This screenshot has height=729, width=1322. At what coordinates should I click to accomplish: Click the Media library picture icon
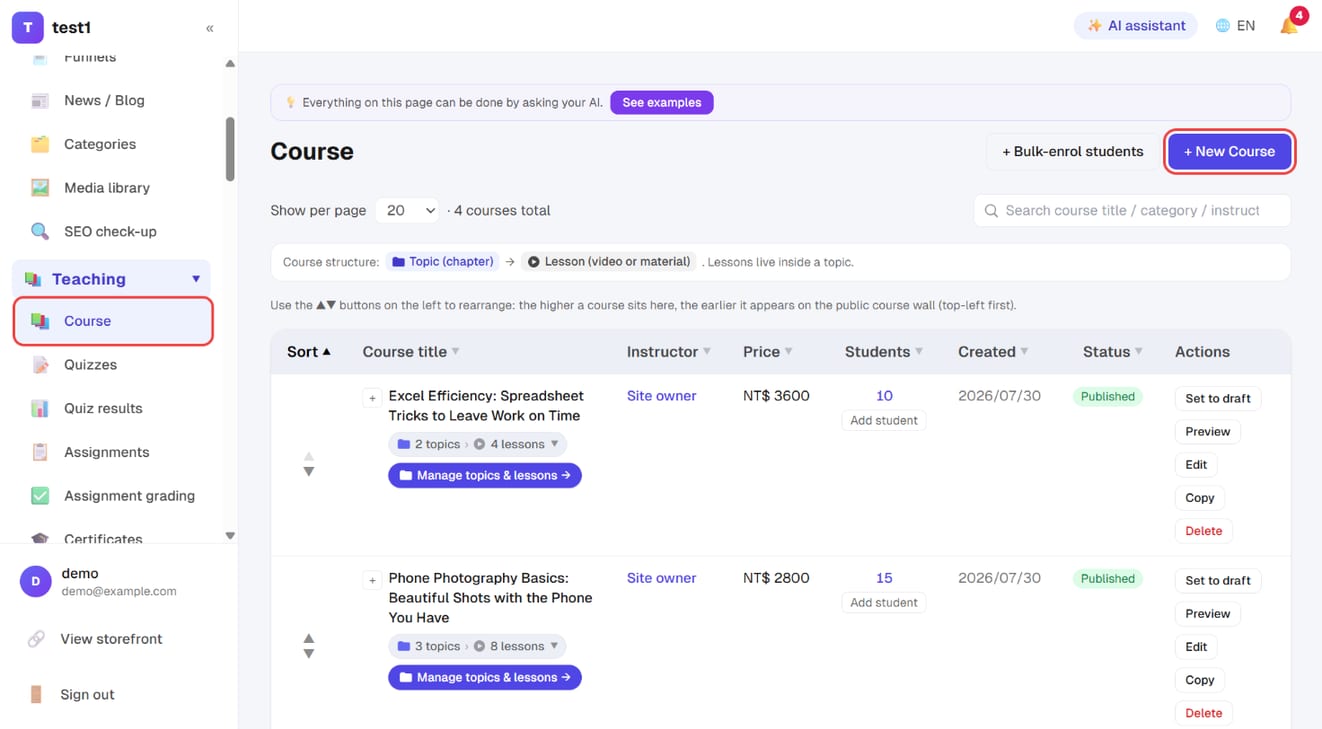tap(40, 188)
